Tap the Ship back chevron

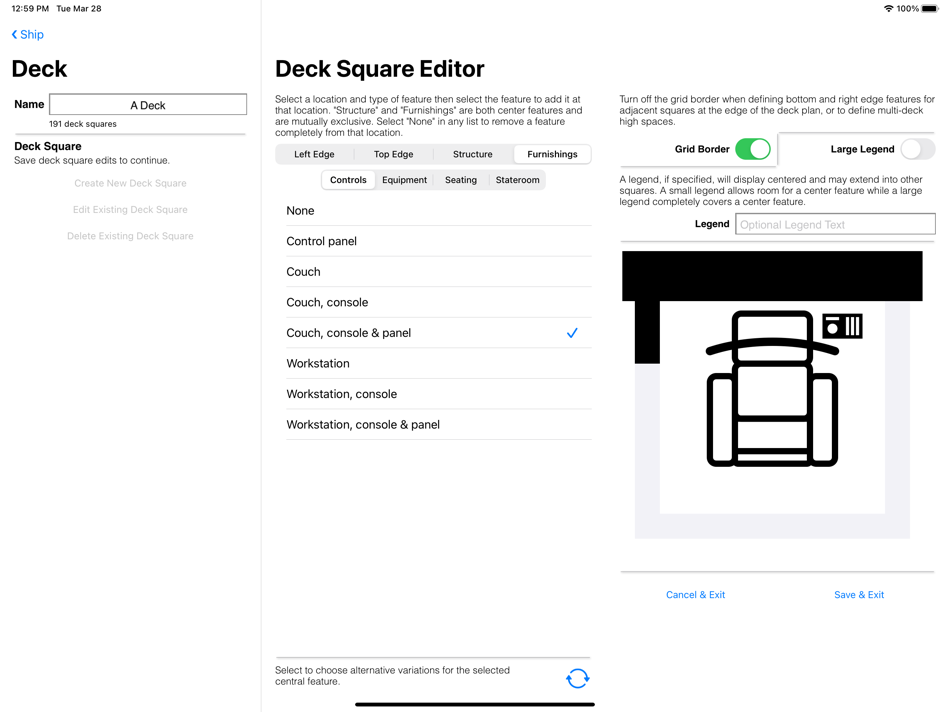tap(15, 35)
